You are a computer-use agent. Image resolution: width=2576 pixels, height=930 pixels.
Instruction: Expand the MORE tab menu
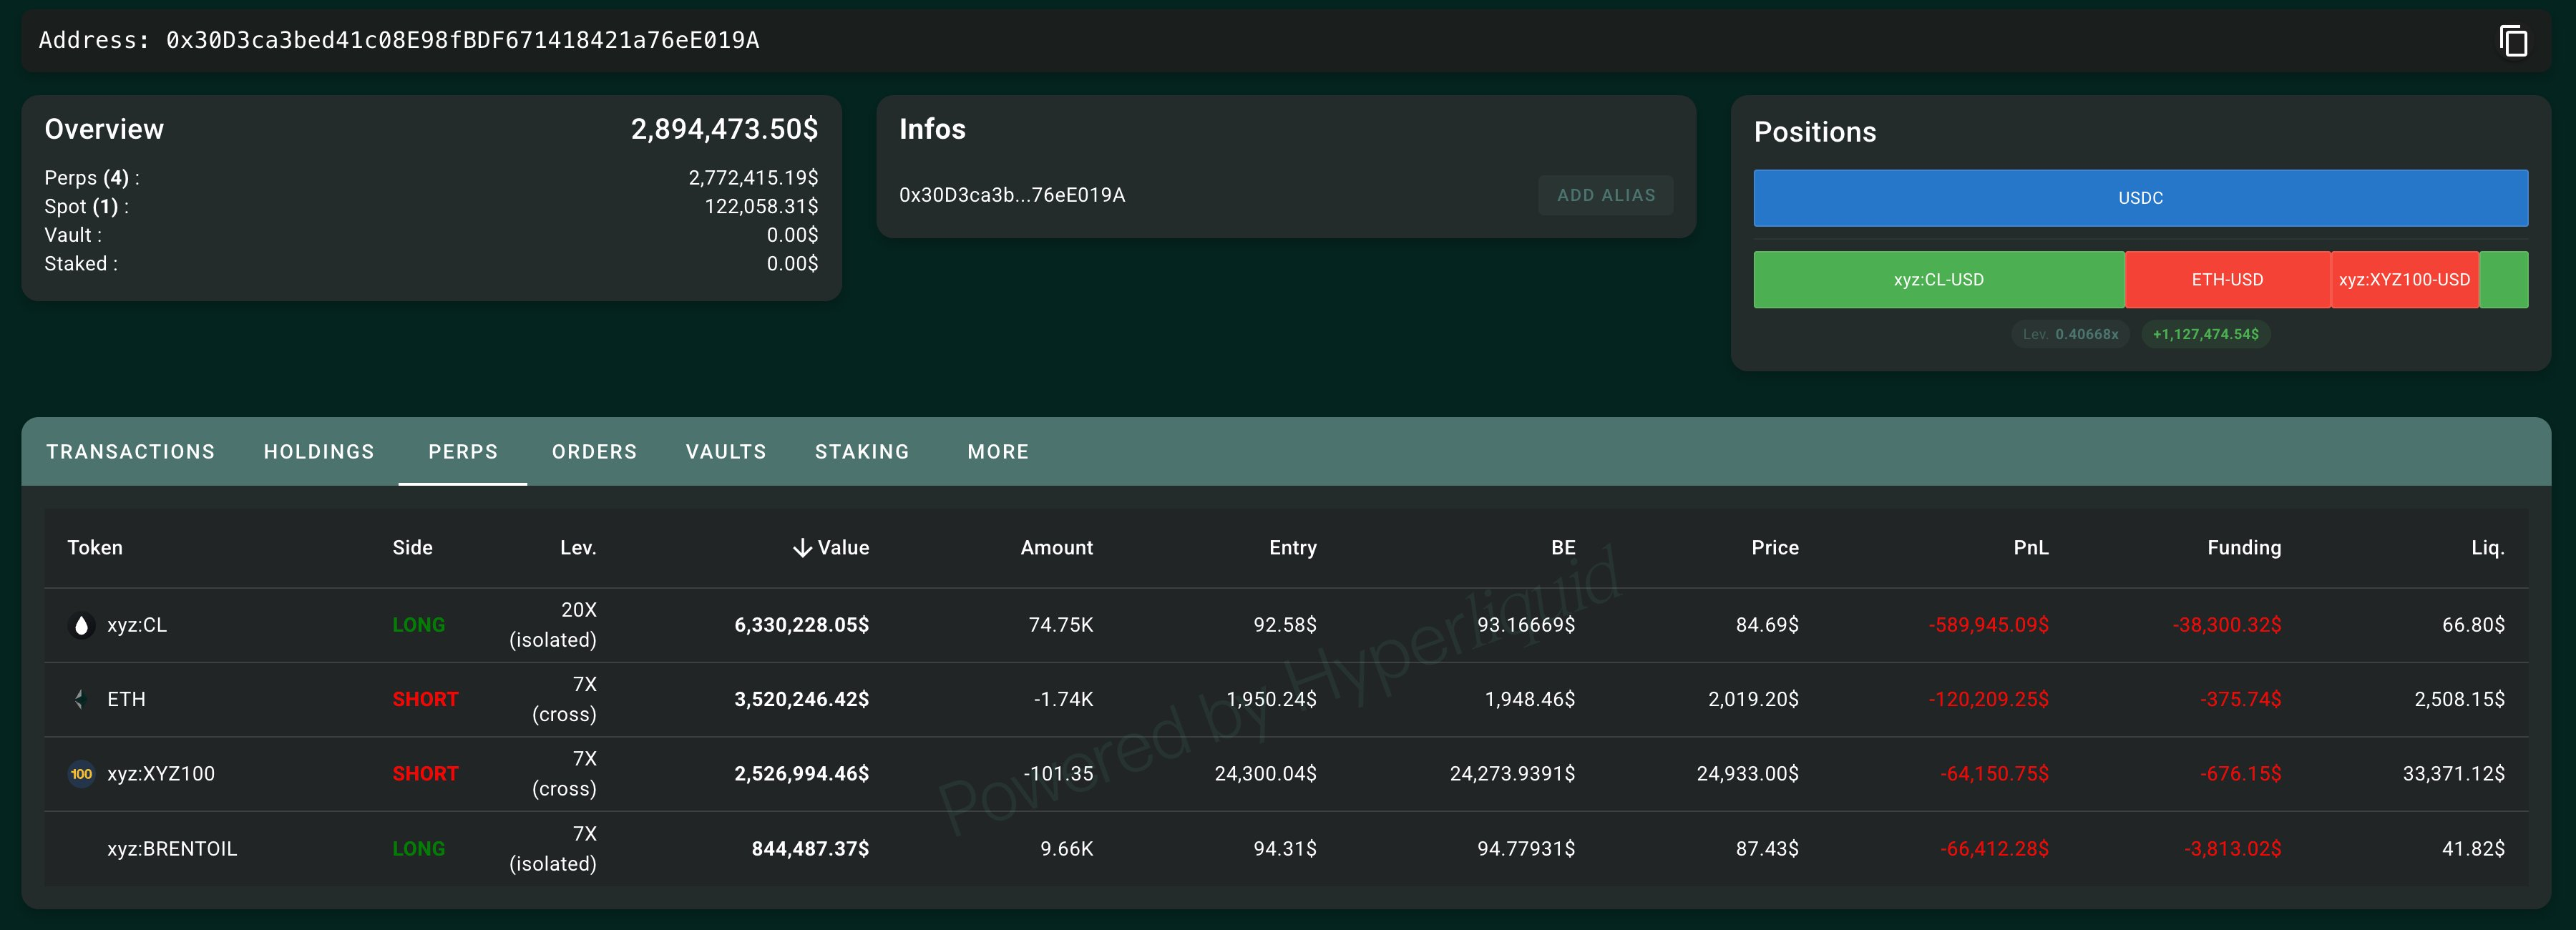(998, 452)
